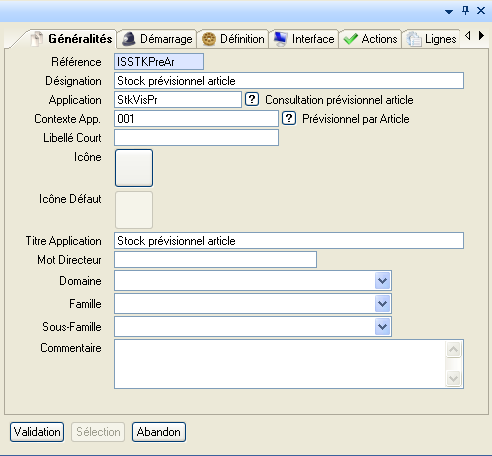Image resolution: width=492 pixels, height=456 pixels.
Task: Switch to the Définition tab
Action: pyautogui.click(x=233, y=39)
